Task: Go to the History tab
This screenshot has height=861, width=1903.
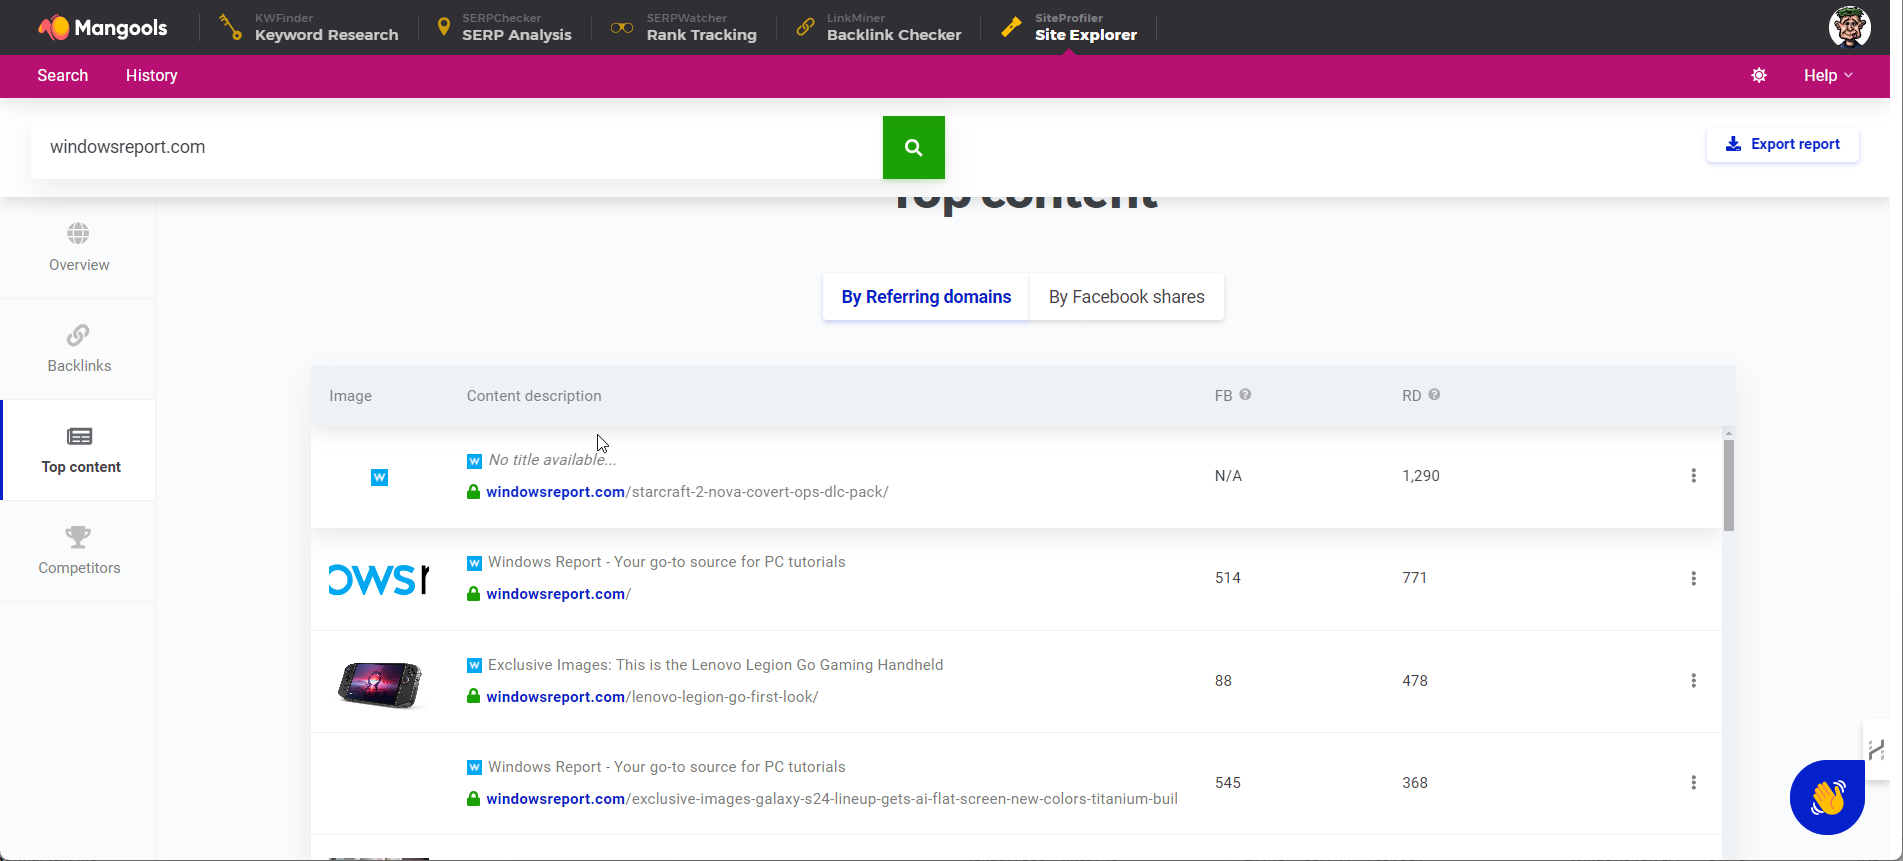Action: [x=152, y=76]
